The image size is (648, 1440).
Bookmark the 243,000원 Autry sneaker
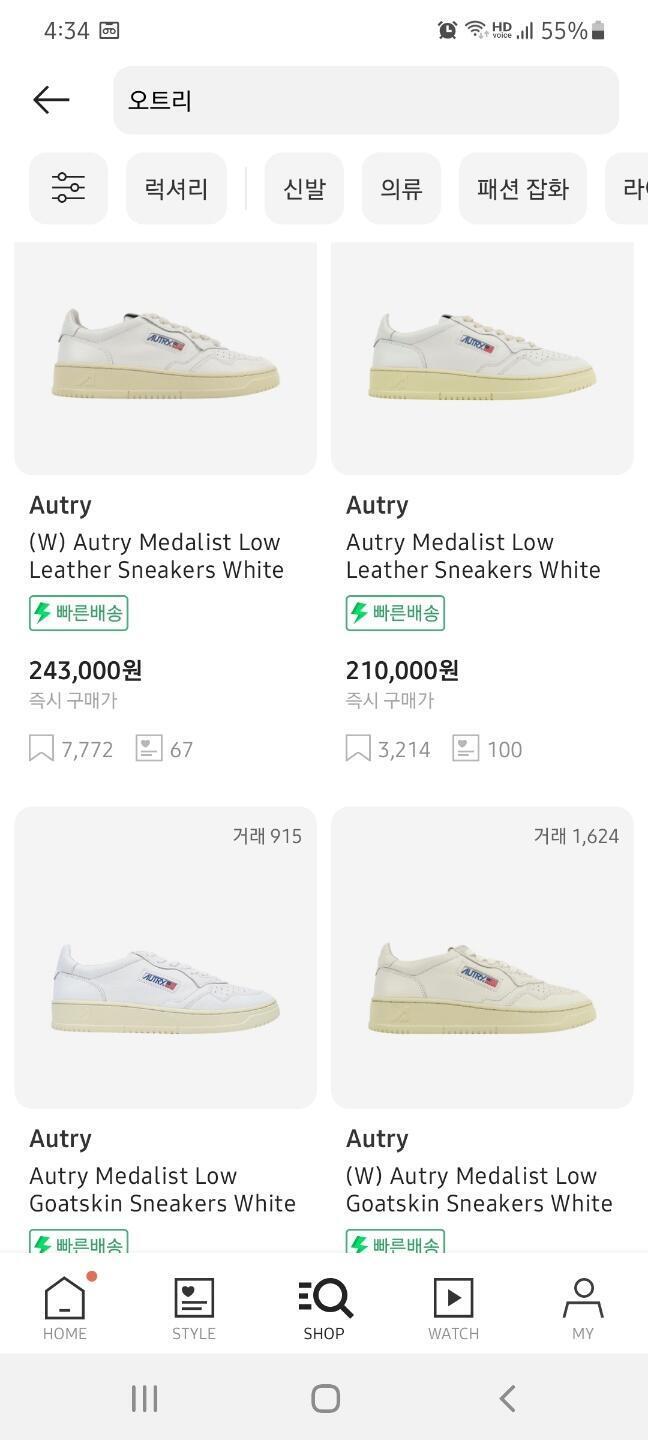(x=41, y=749)
